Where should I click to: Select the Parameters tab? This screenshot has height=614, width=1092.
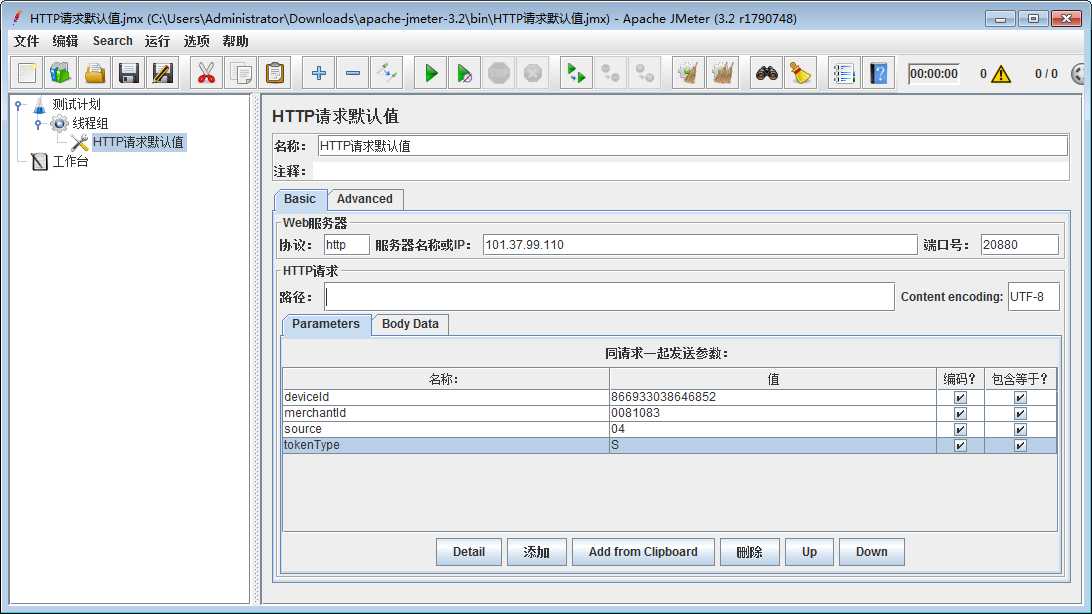[326, 324]
